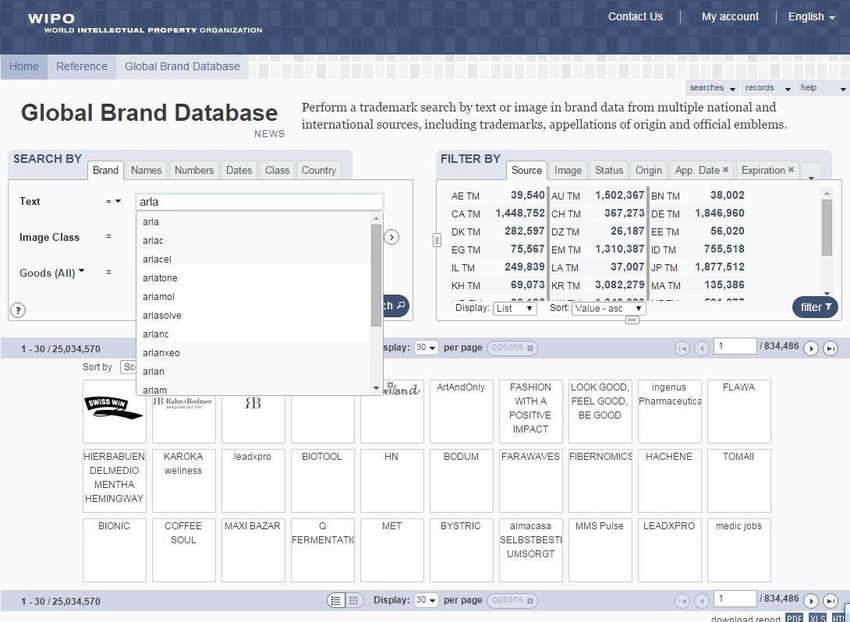Pick 'arlatone' in the suggestion list
850x622 pixels.
[x=254, y=278]
